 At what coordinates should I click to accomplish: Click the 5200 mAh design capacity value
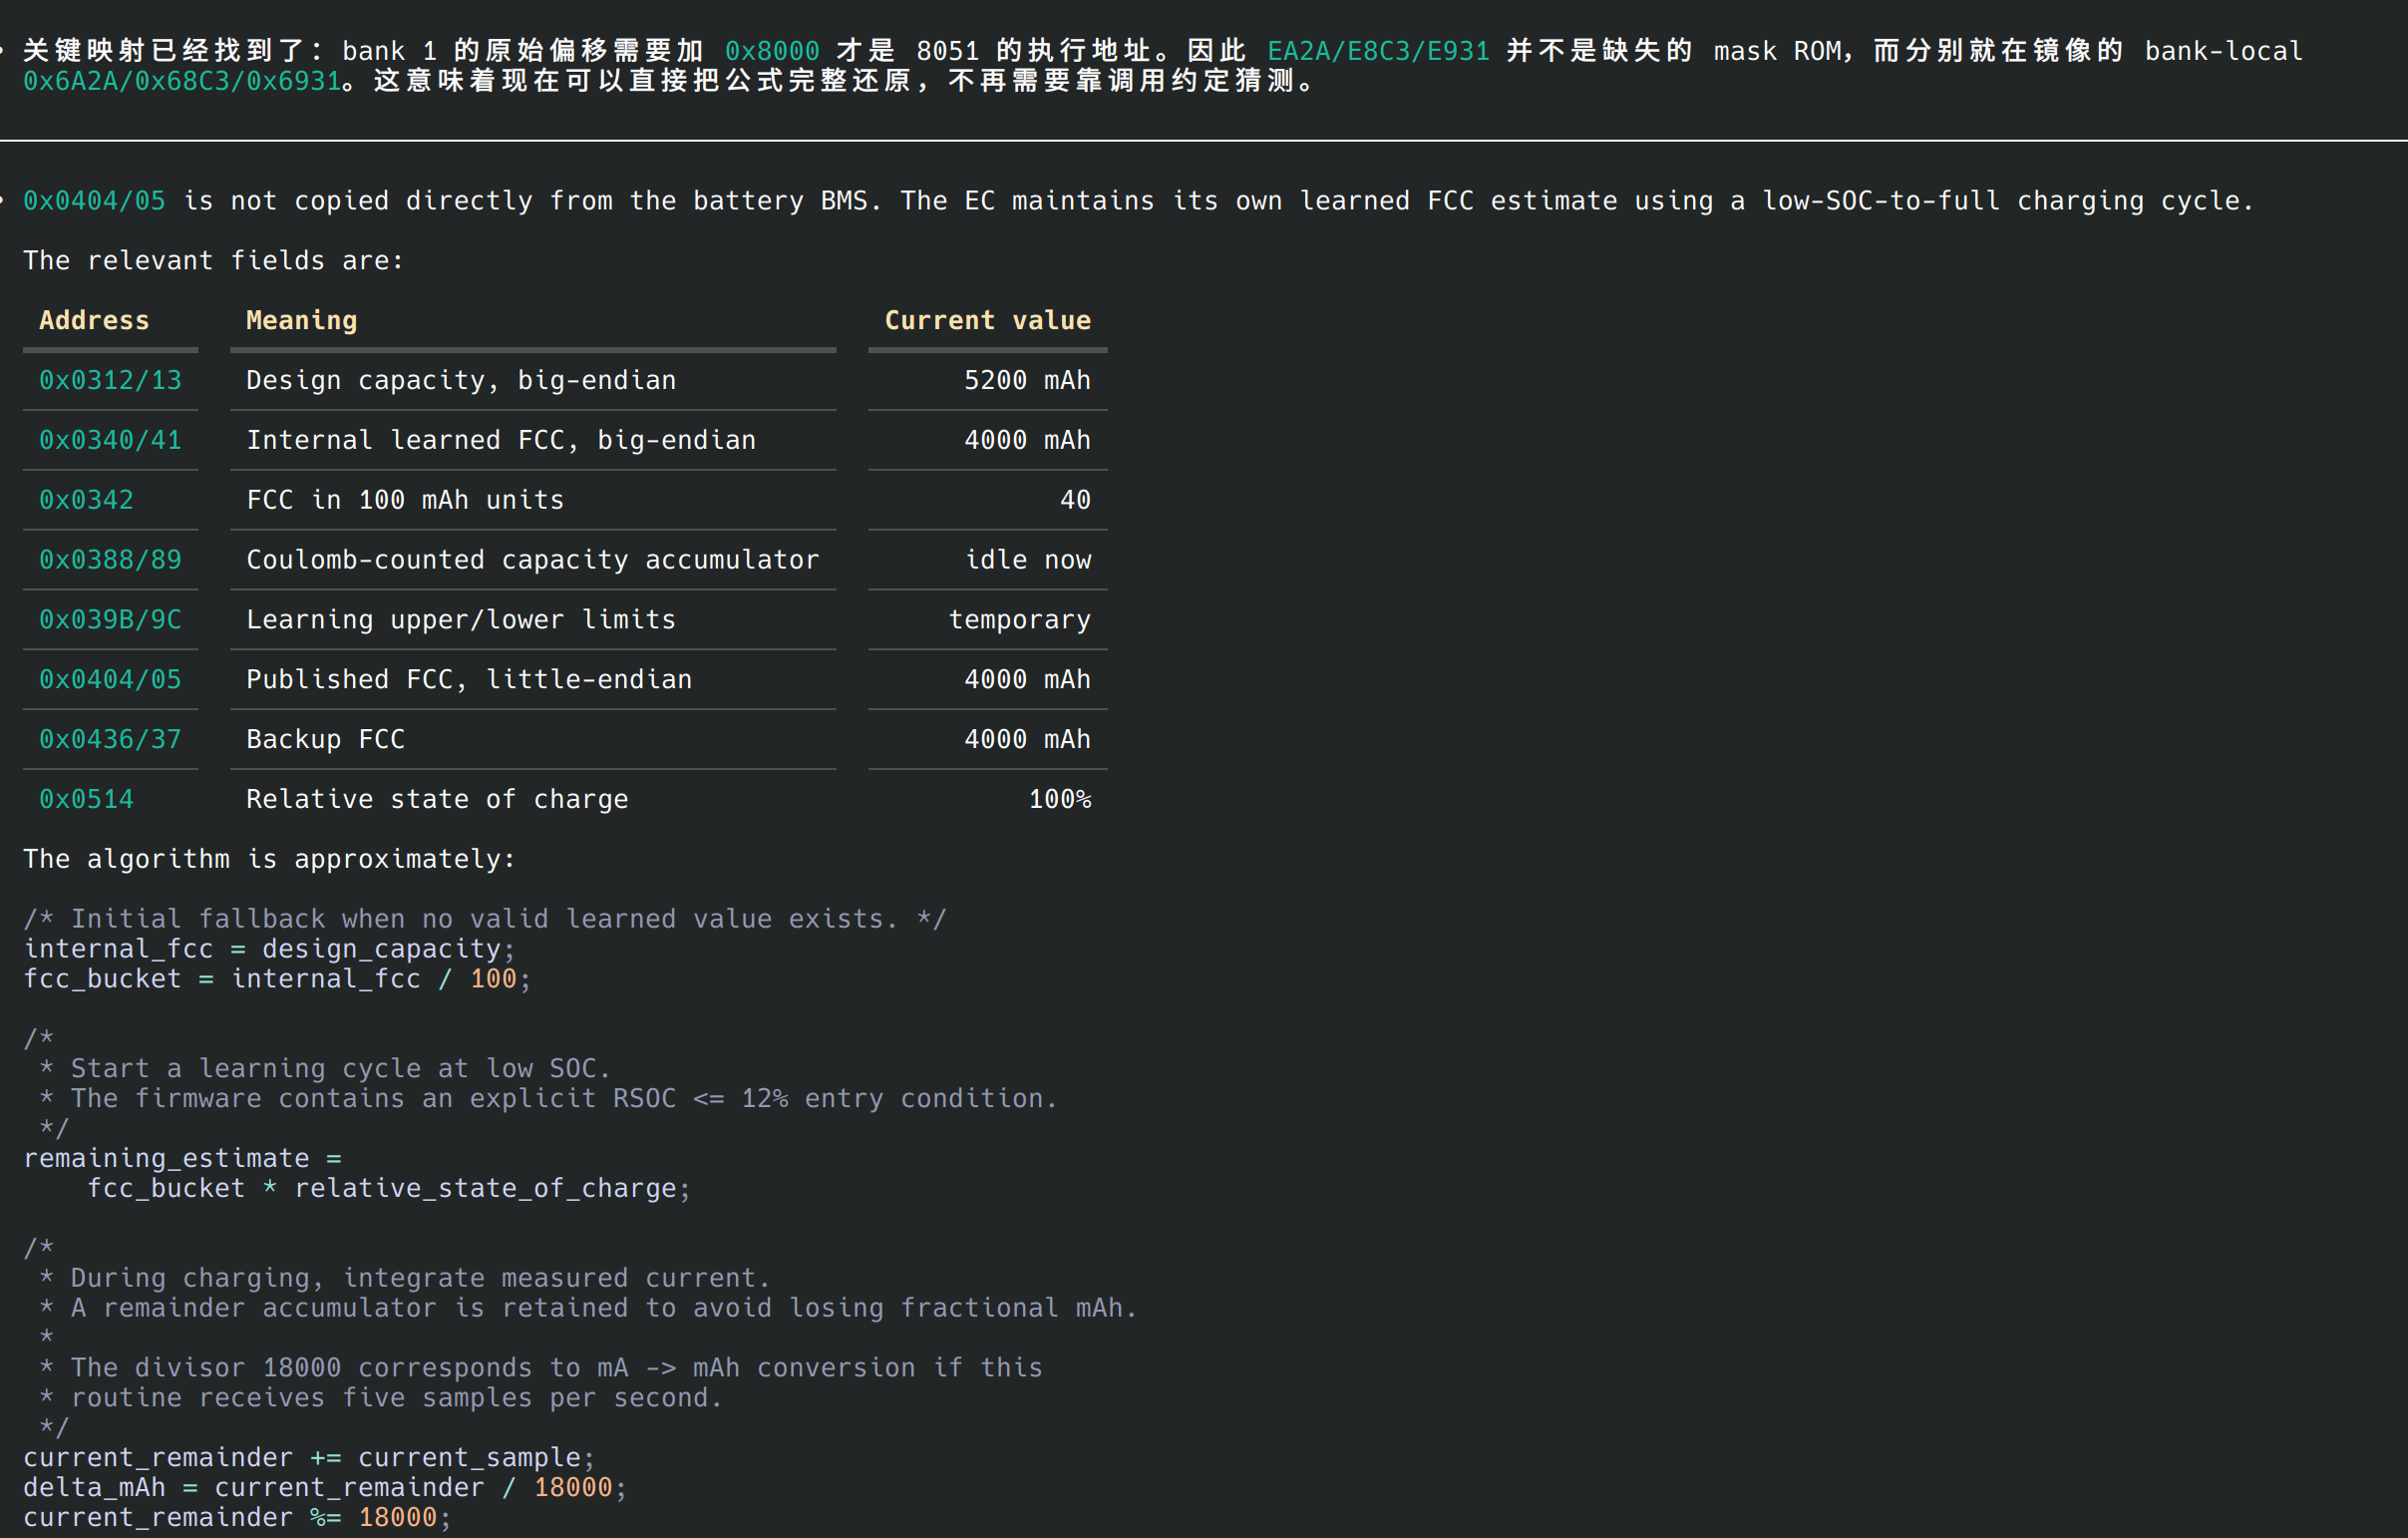[1027, 380]
